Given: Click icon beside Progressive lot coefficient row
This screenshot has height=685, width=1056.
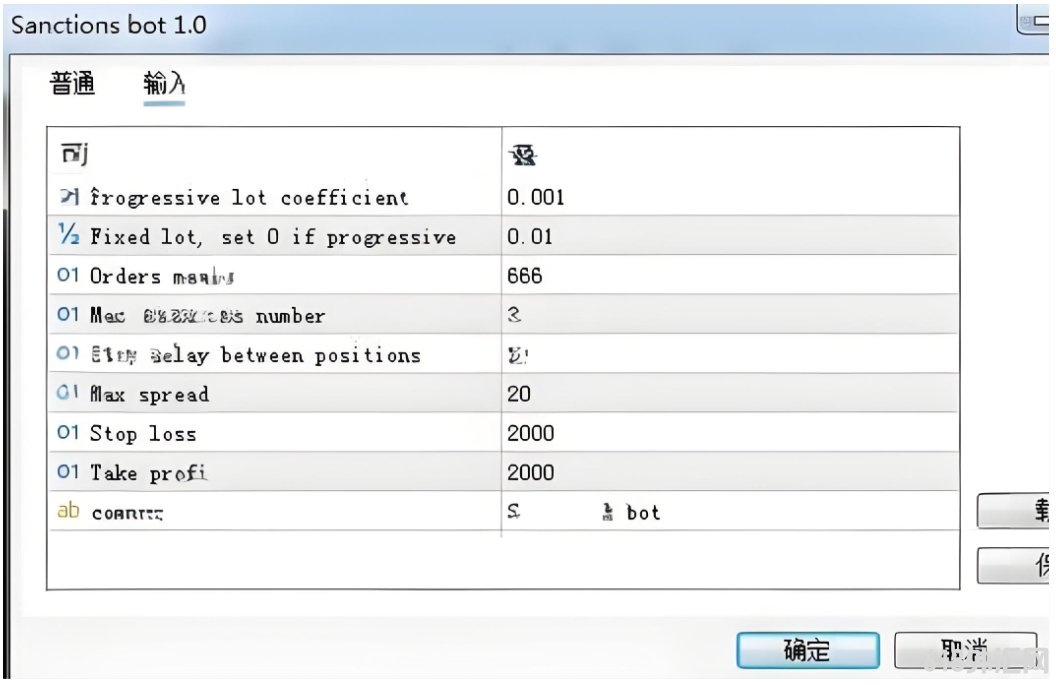Looking at the screenshot, I should [x=69, y=197].
